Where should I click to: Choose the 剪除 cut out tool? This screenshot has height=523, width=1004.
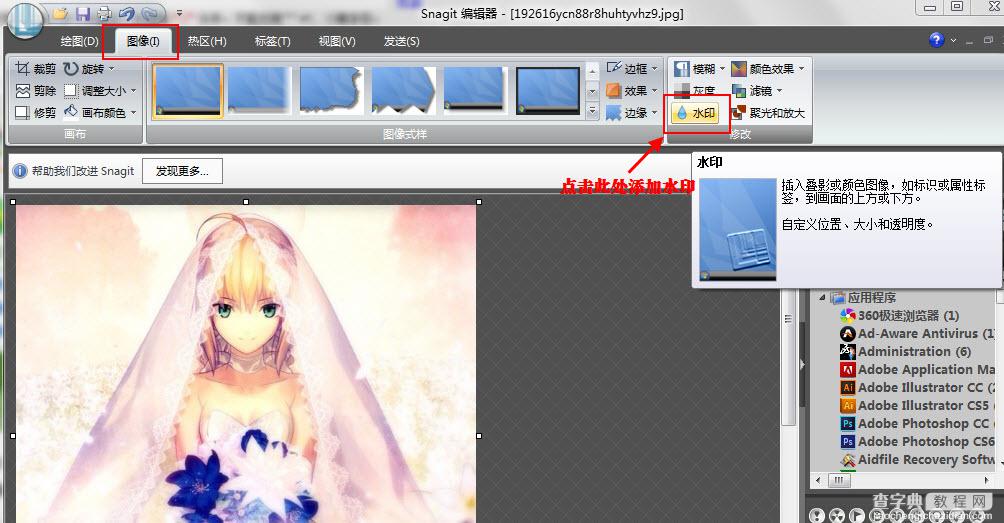pyautogui.click(x=36, y=90)
